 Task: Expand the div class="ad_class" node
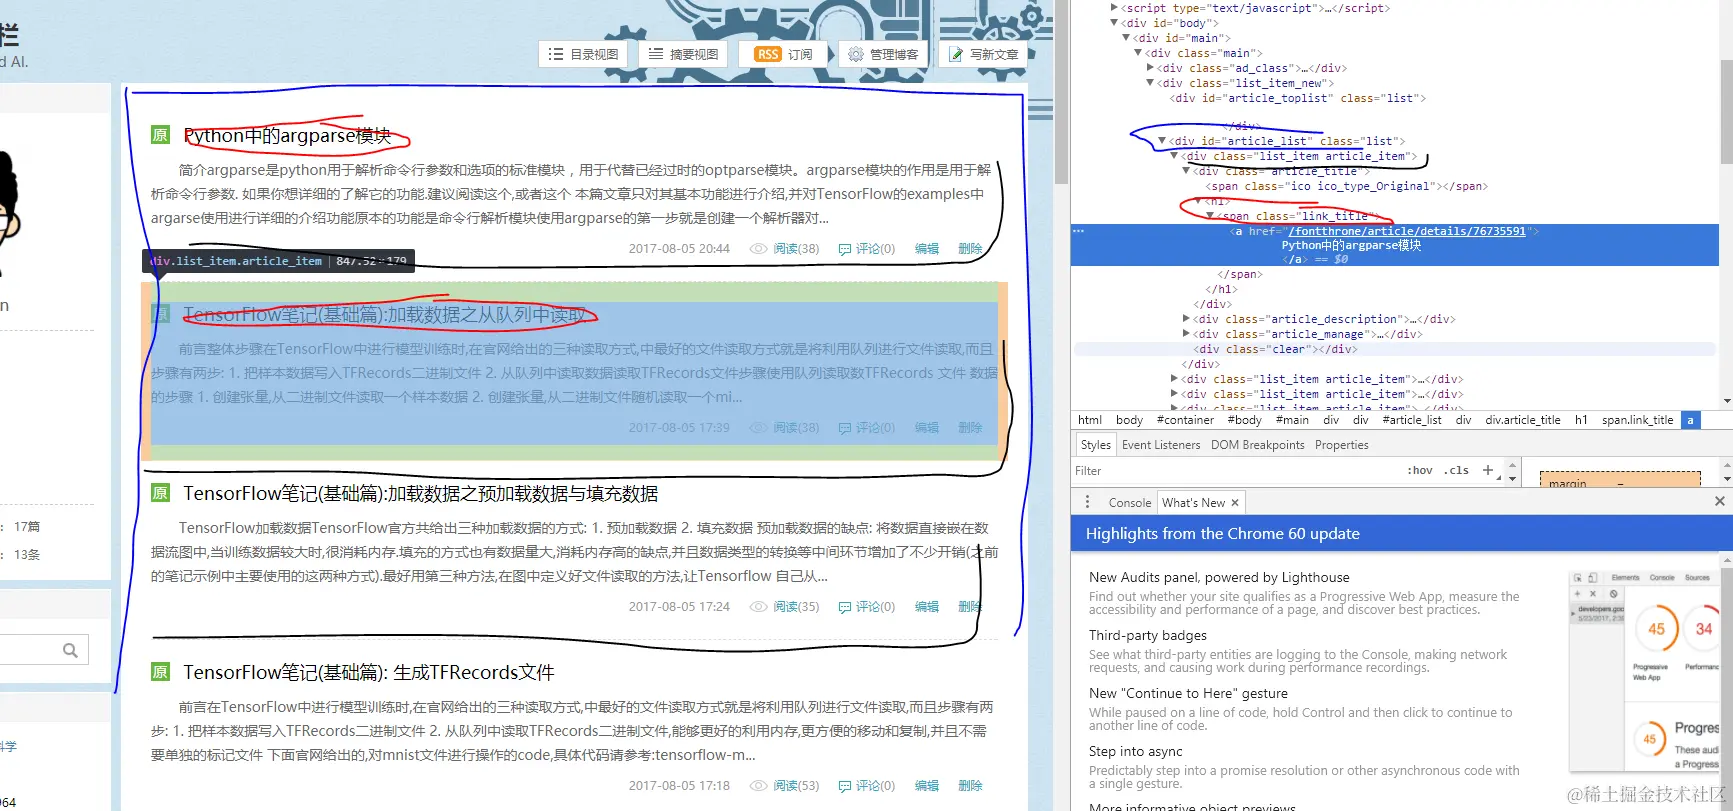(1150, 68)
